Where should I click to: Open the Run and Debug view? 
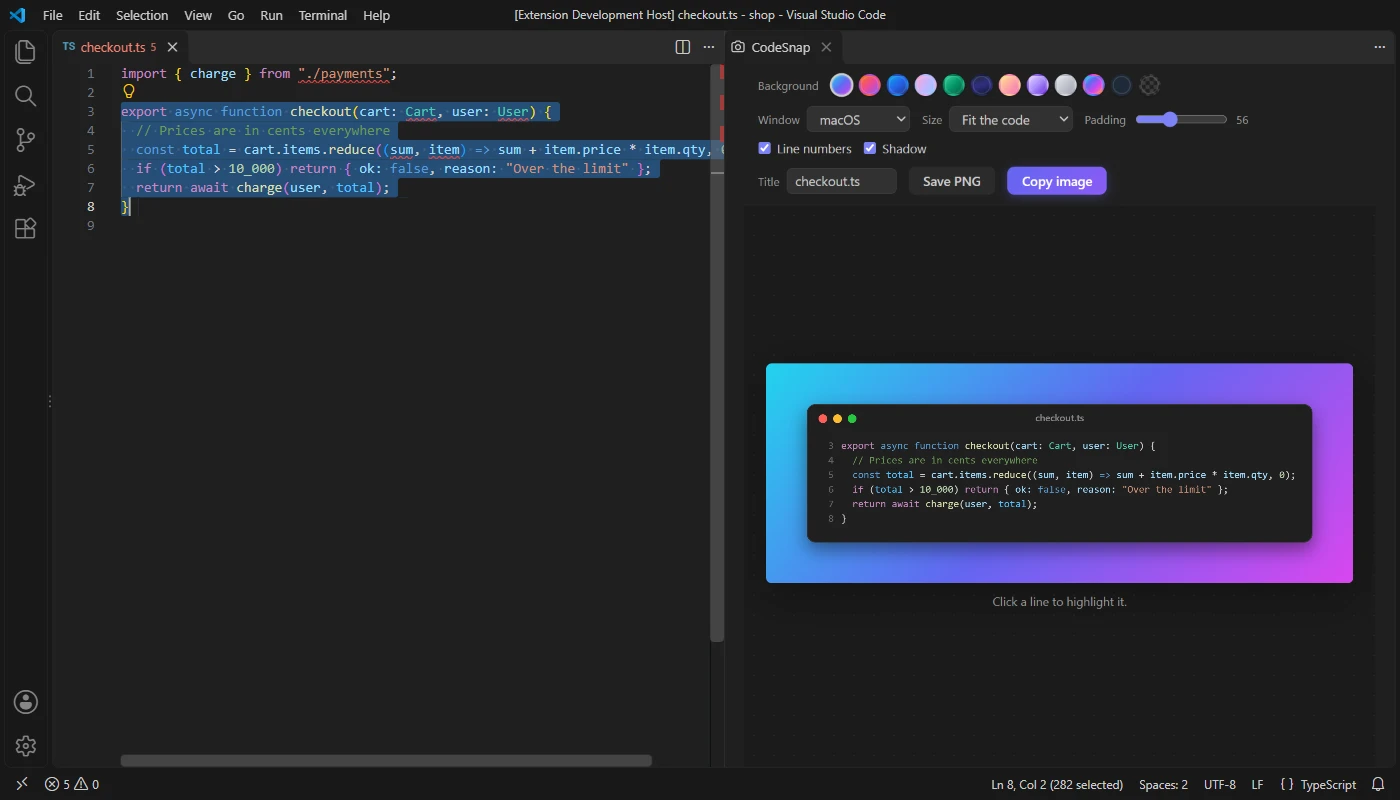click(x=26, y=185)
